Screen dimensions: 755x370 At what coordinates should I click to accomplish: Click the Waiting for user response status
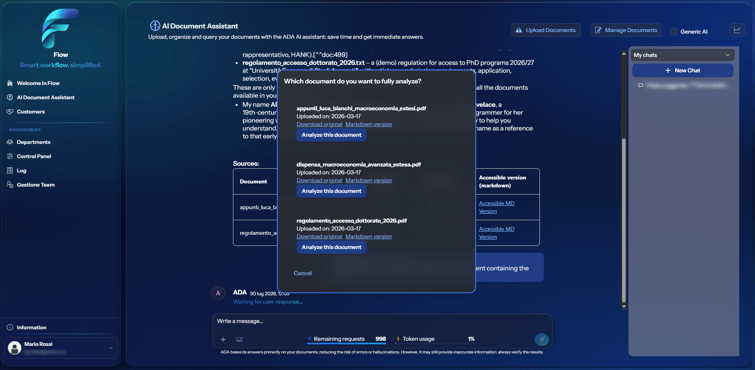[268, 302]
